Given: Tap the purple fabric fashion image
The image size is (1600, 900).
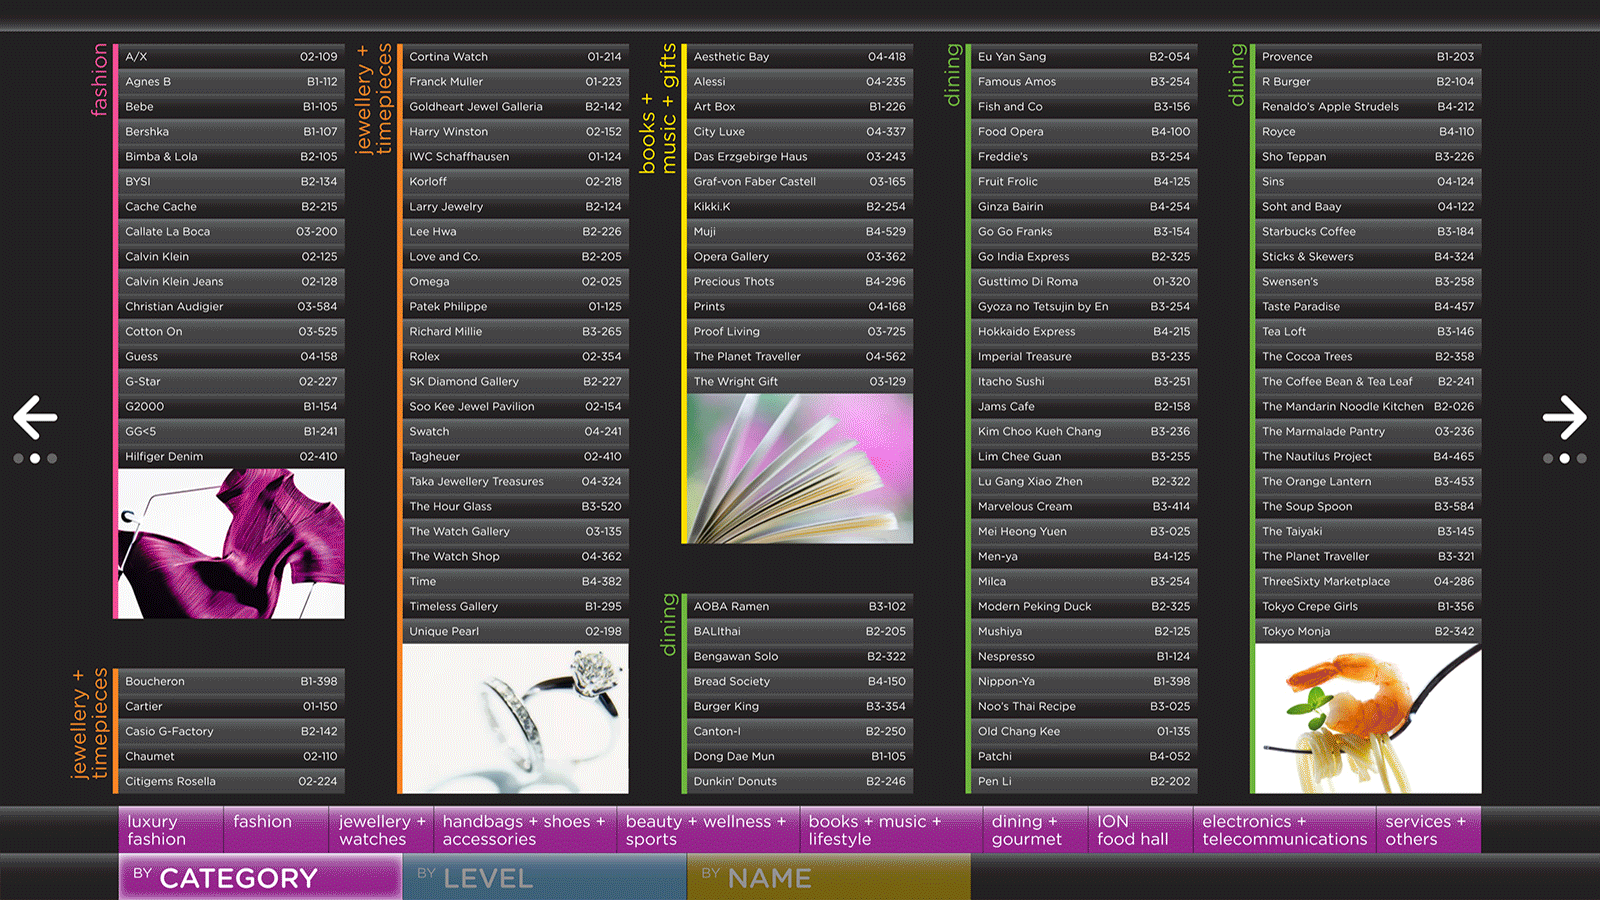Looking at the screenshot, I should (231, 544).
